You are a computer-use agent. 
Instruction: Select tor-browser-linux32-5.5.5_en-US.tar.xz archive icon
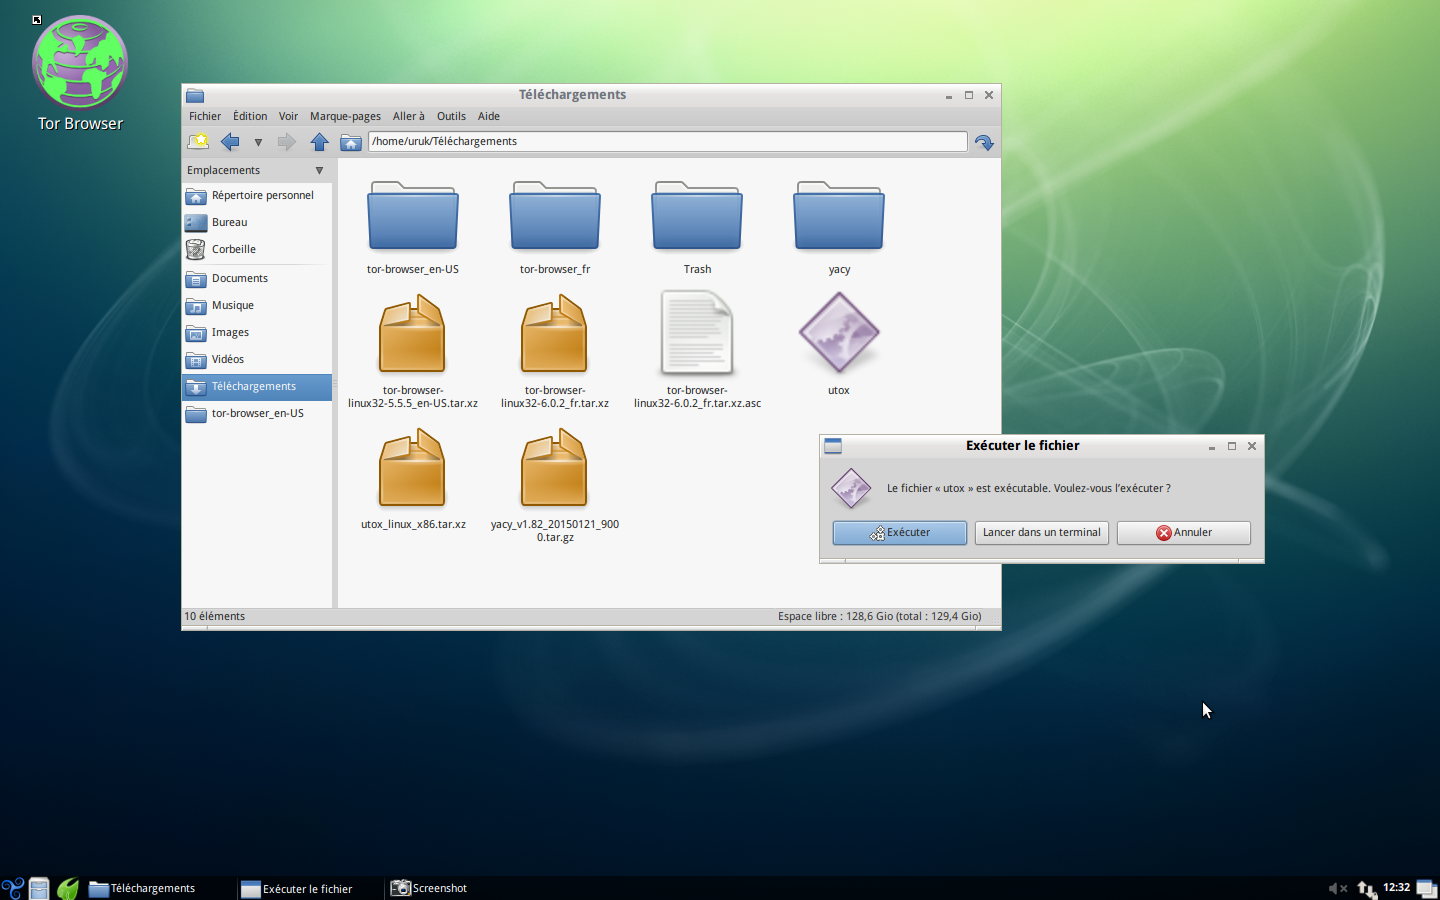click(x=413, y=334)
